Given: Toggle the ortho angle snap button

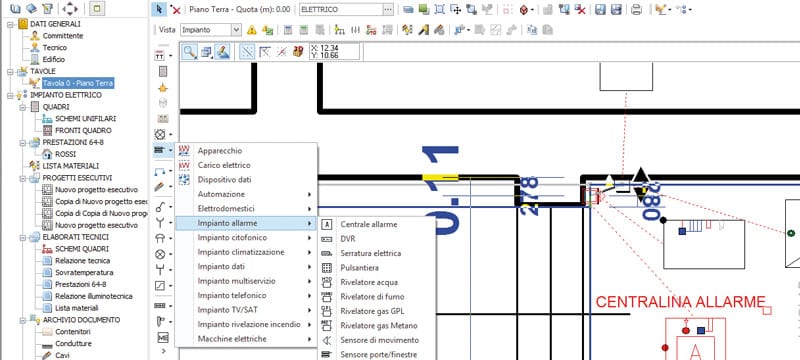Looking at the screenshot, I should point(265,52).
